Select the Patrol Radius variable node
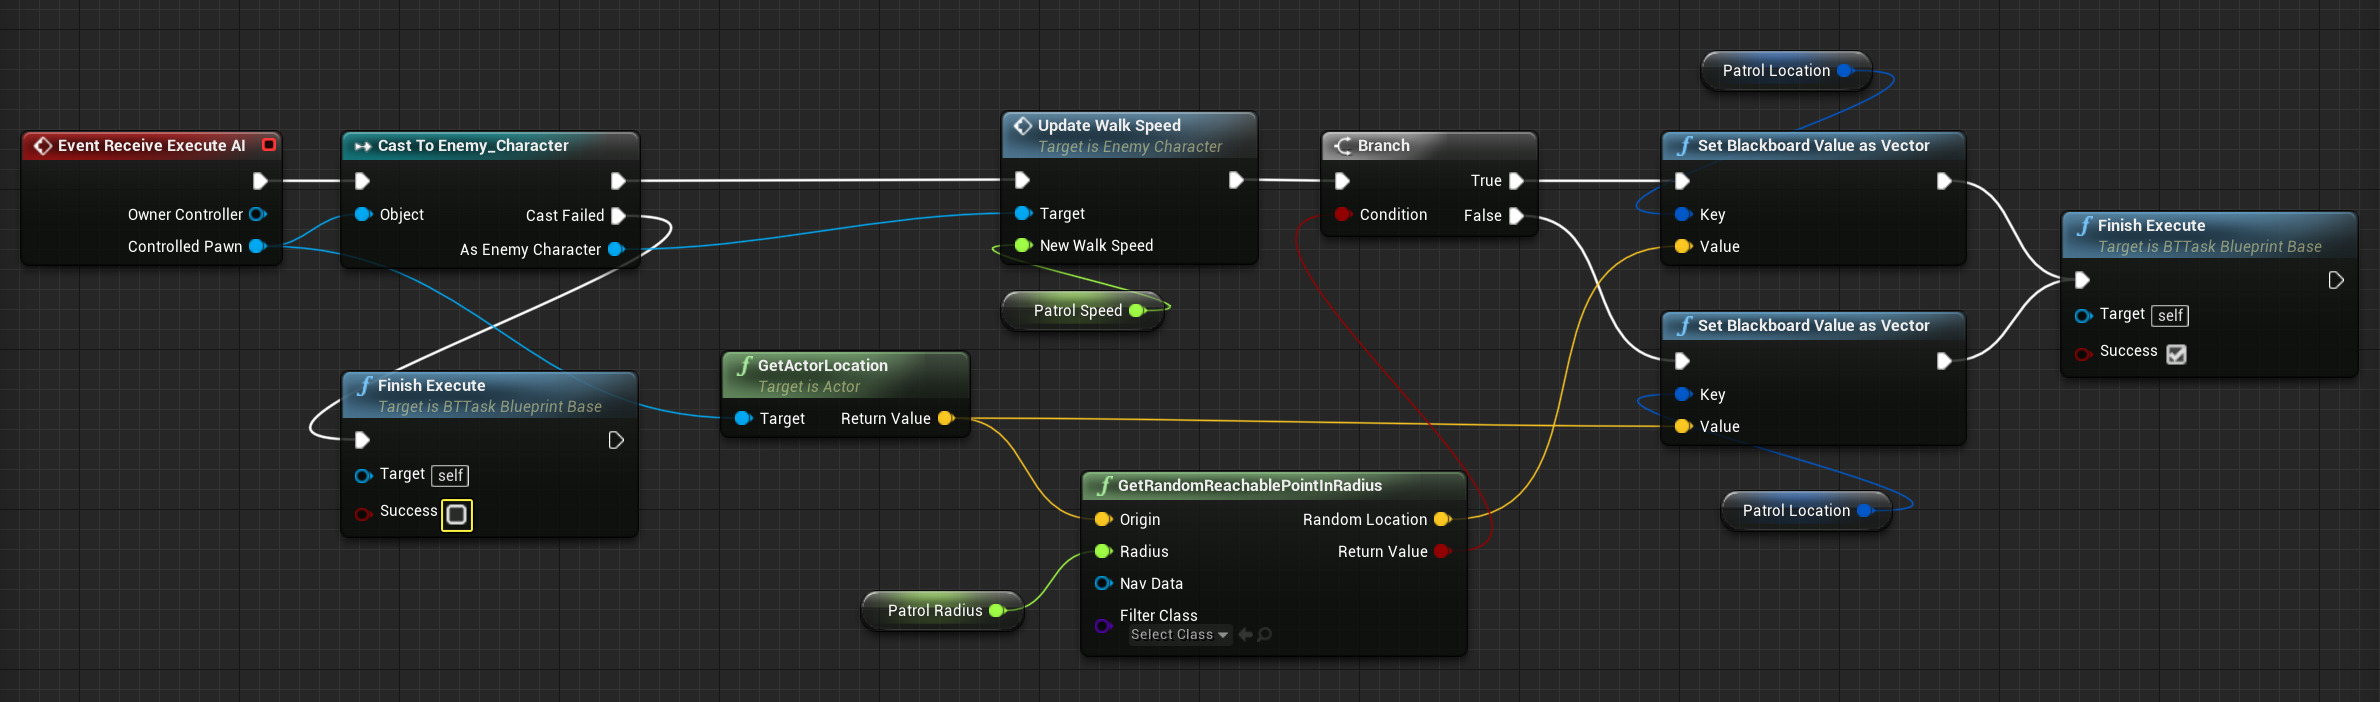Image resolution: width=2380 pixels, height=702 pixels. point(934,611)
